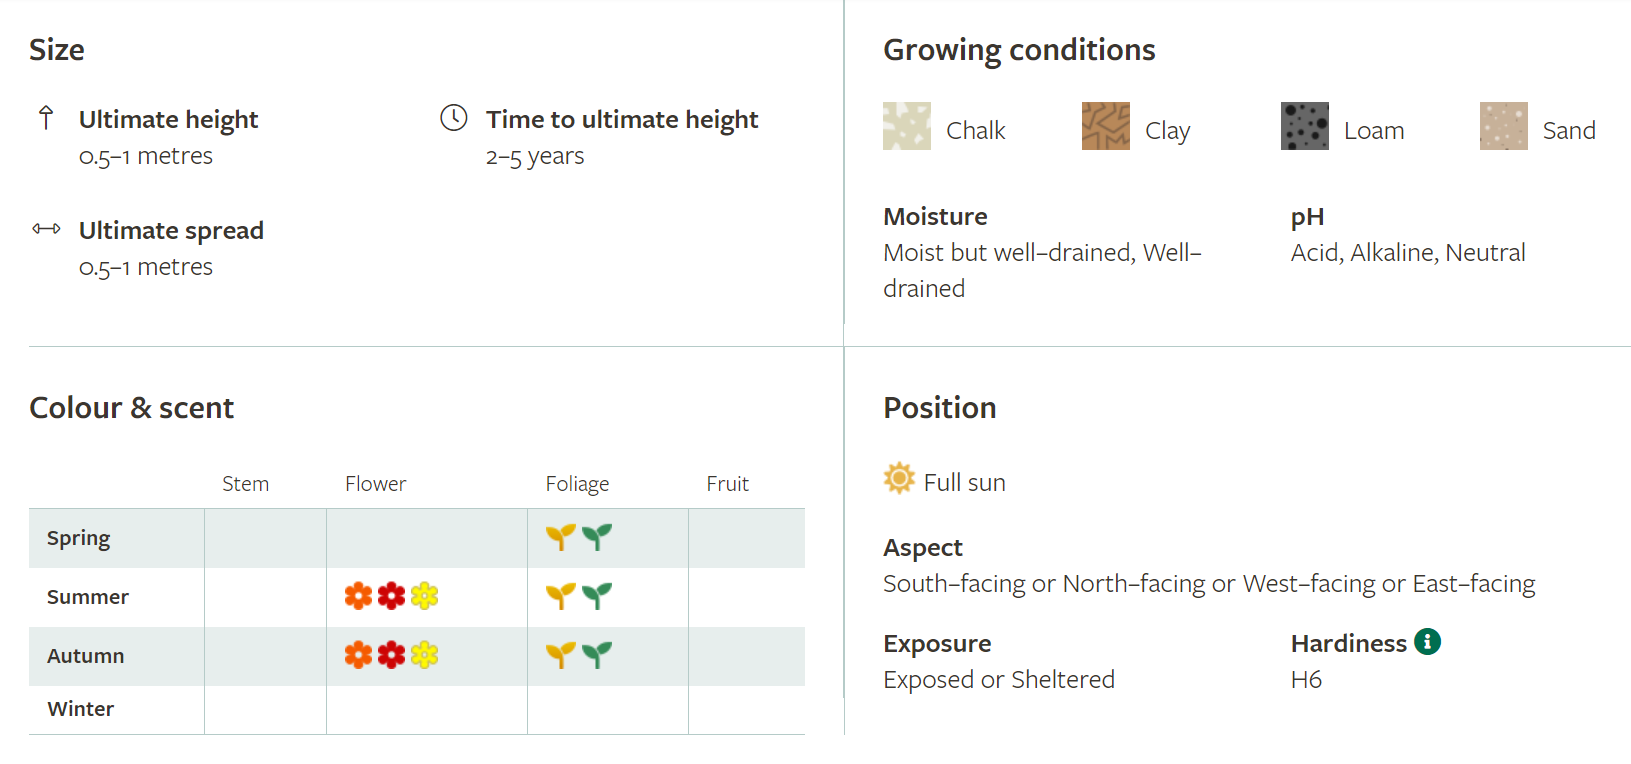Click the Ultimate spread horizontal arrow icon
Viewport: 1631px width, 764px height.
click(x=46, y=229)
